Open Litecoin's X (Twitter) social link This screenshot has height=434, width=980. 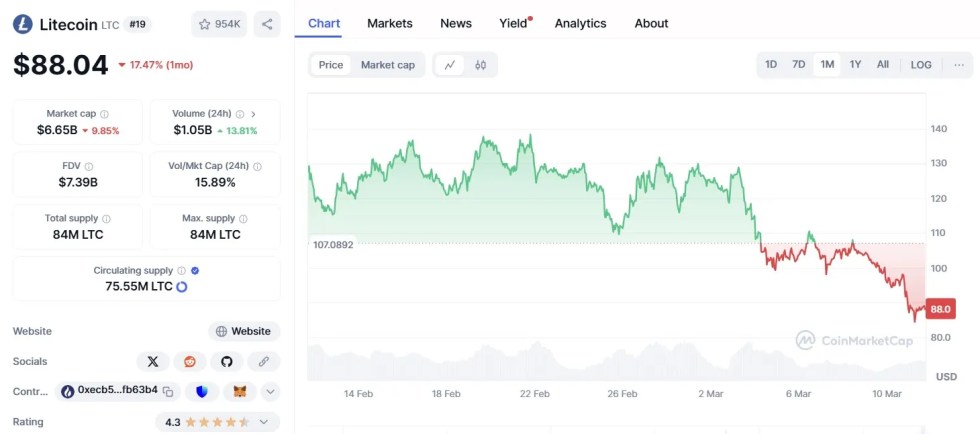coord(152,362)
